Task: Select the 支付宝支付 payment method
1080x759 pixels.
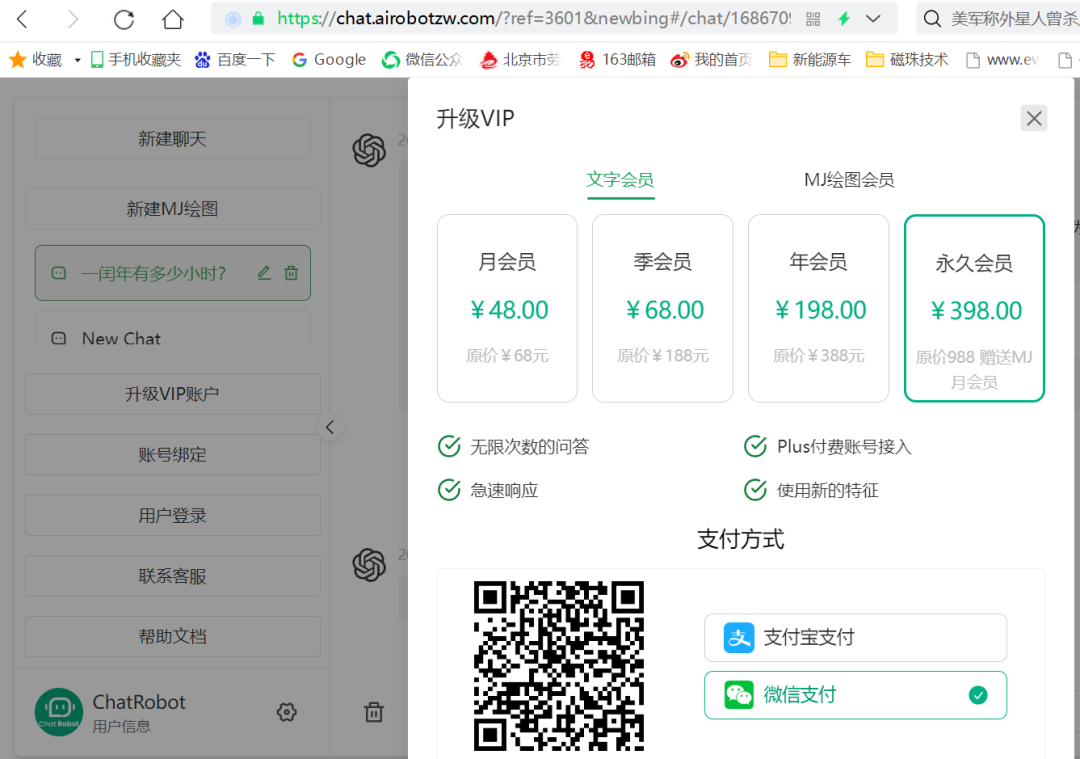Action: (855, 637)
